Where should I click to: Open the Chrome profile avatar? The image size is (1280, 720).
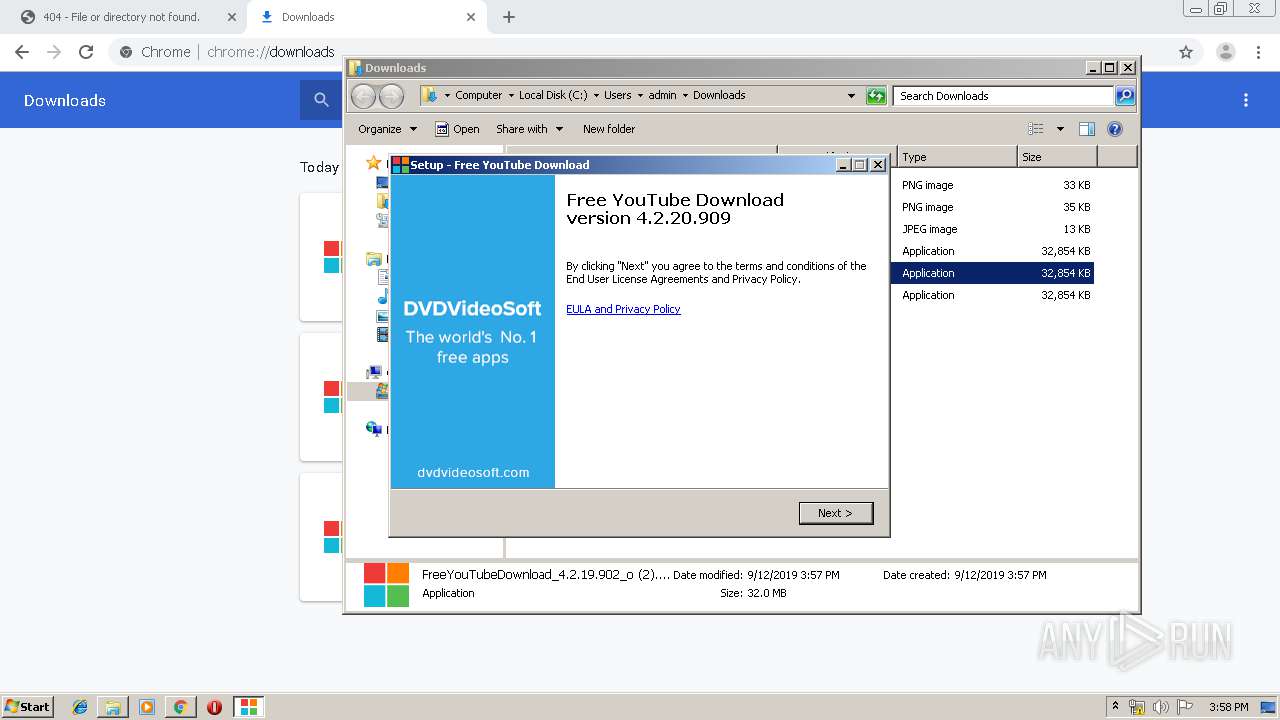(x=1225, y=52)
